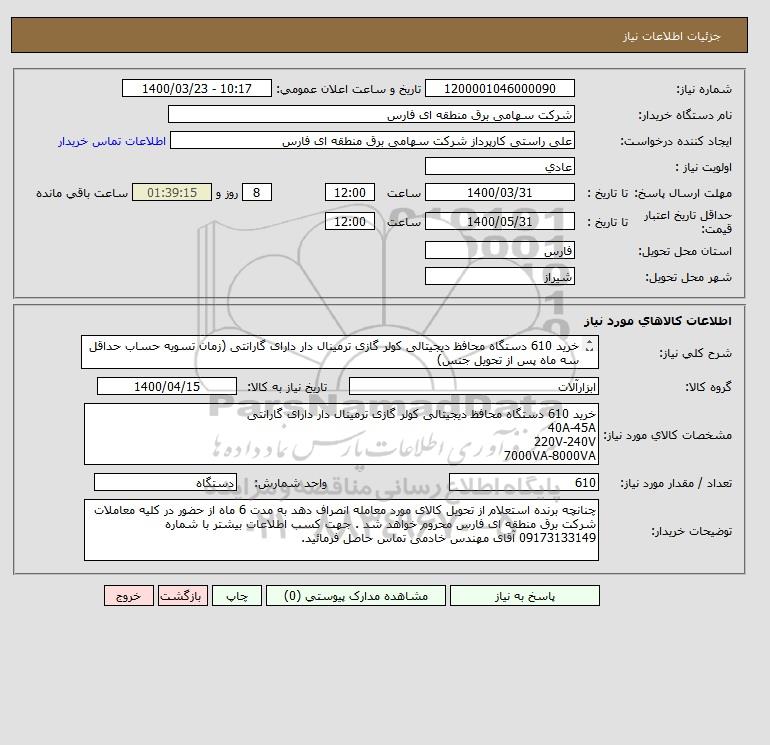
Task: Click the response deadline time 12:00 field
Action: click(350, 193)
